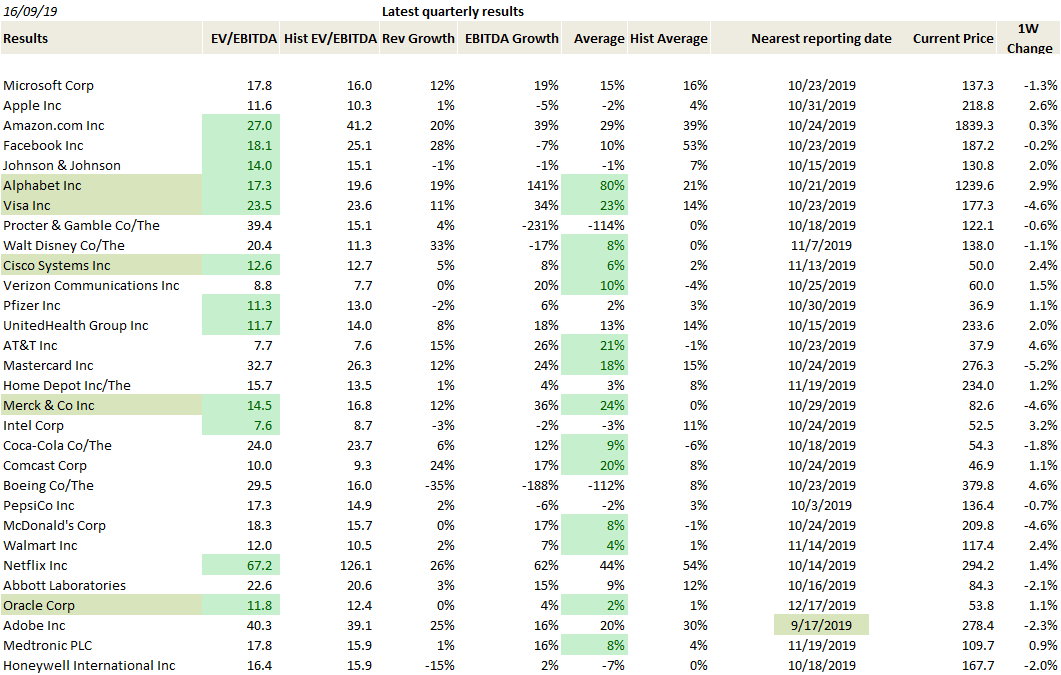Screen dimensions: 1061x675
Task: Click the Microsoft Corp row label
Action: pos(49,86)
